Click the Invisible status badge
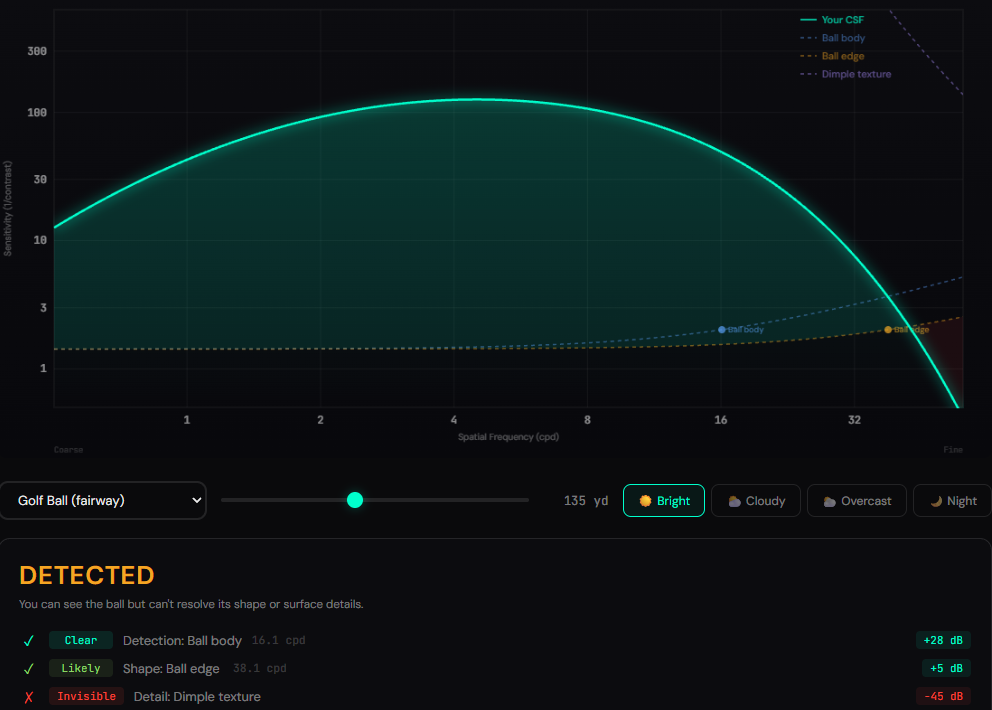 [87, 696]
